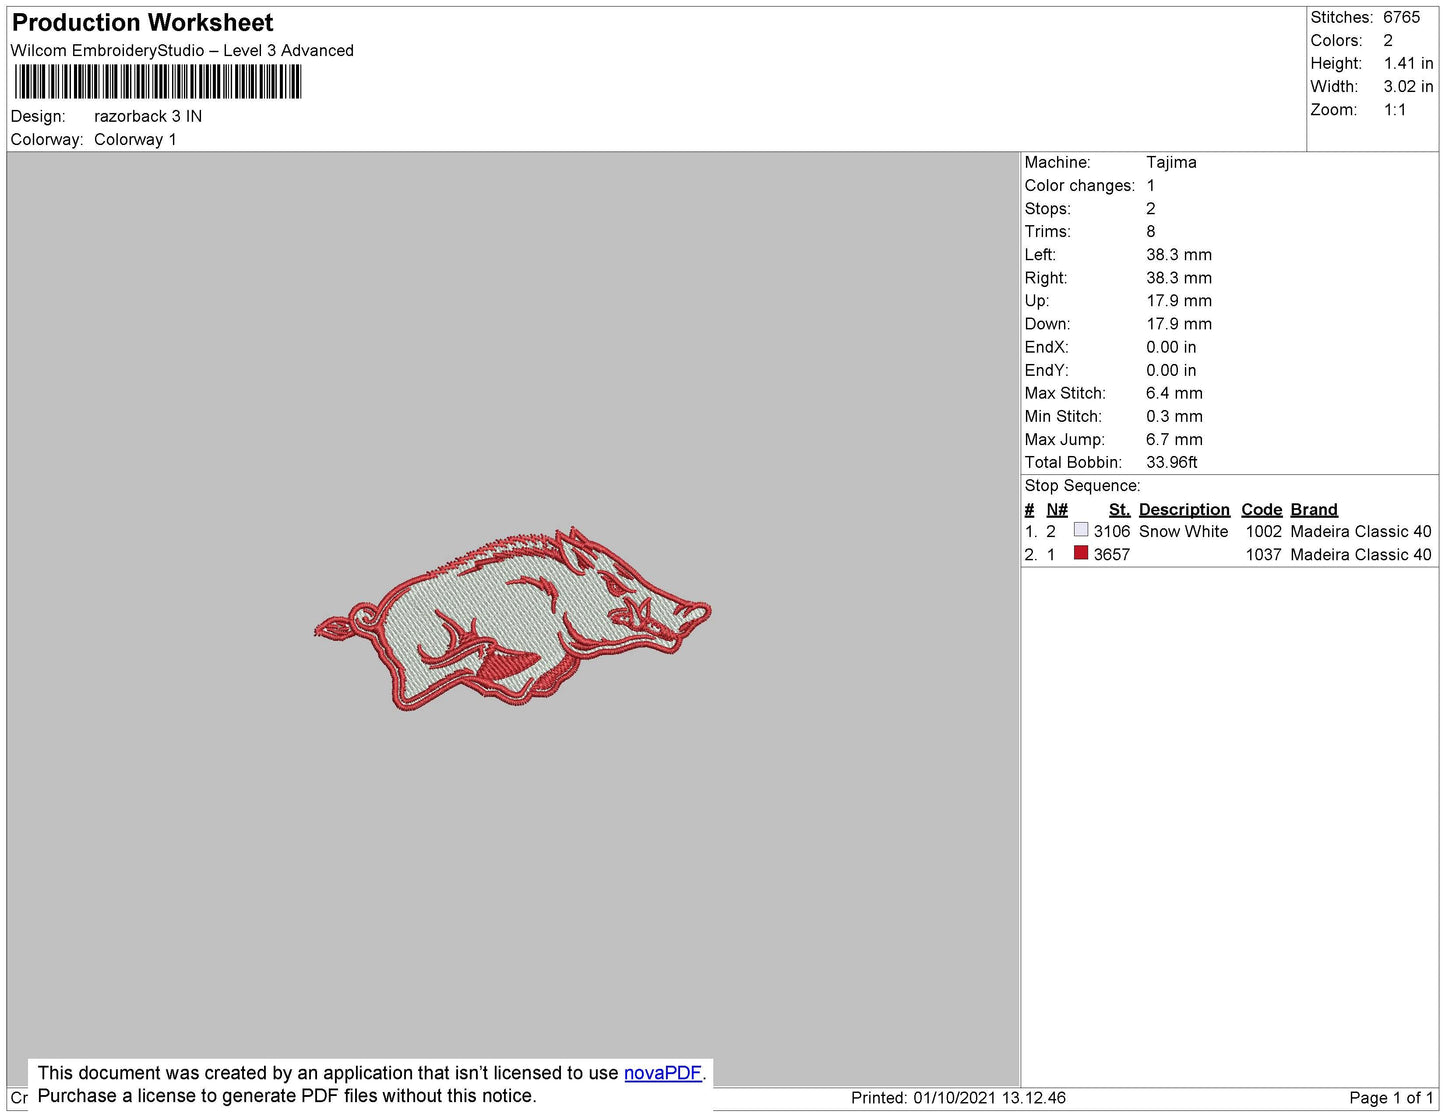Click the Snow White description cell
This screenshot has height=1117, width=1445.
tap(1183, 532)
